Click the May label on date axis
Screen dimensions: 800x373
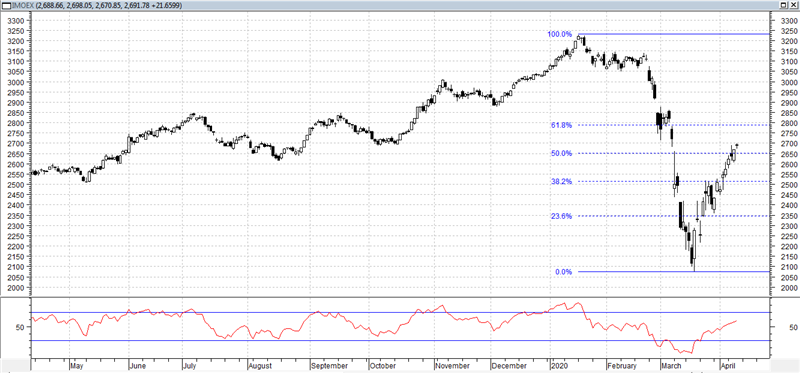(x=77, y=366)
